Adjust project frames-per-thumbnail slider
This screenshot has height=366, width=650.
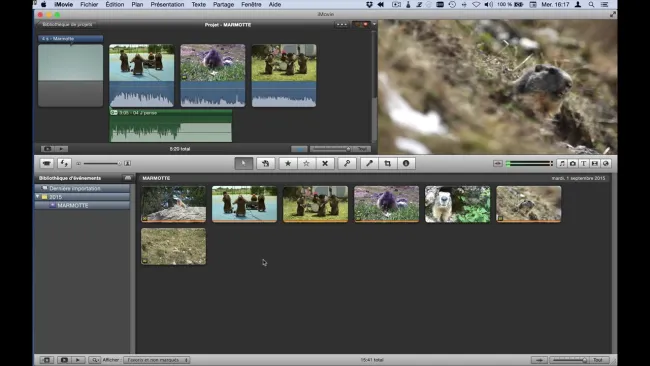pyautogui.click(x=330, y=149)
